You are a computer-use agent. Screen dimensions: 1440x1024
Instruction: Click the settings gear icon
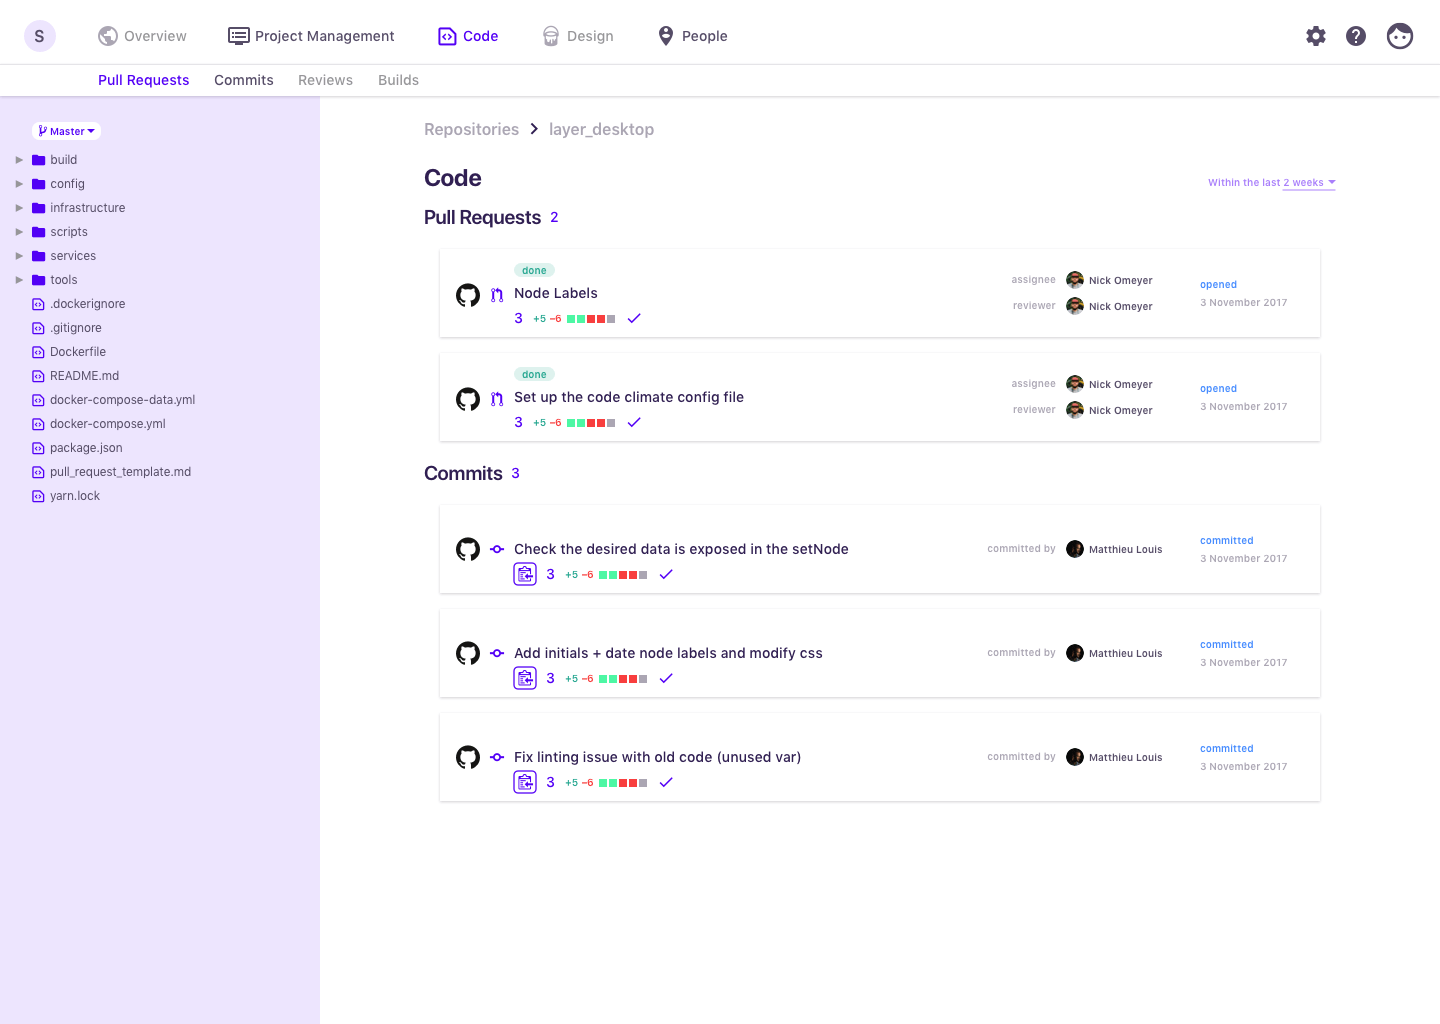click(x=1316, y=36)
